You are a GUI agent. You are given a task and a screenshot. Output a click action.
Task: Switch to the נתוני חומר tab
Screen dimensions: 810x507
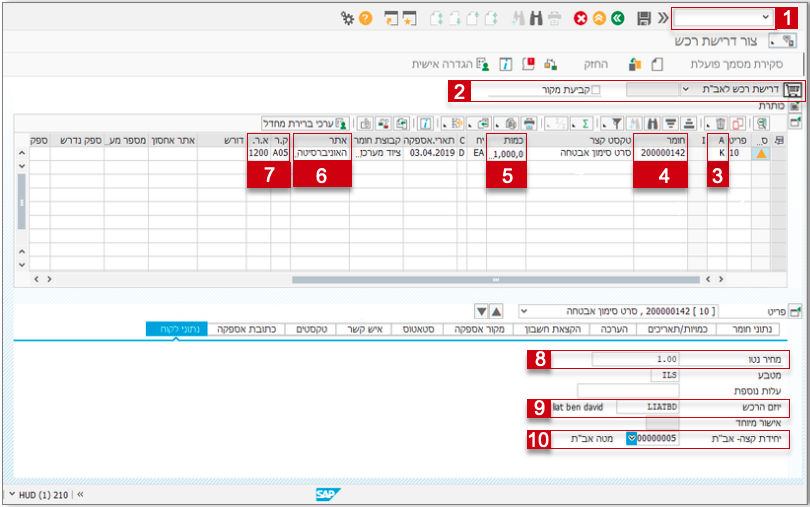click(752, 329)
